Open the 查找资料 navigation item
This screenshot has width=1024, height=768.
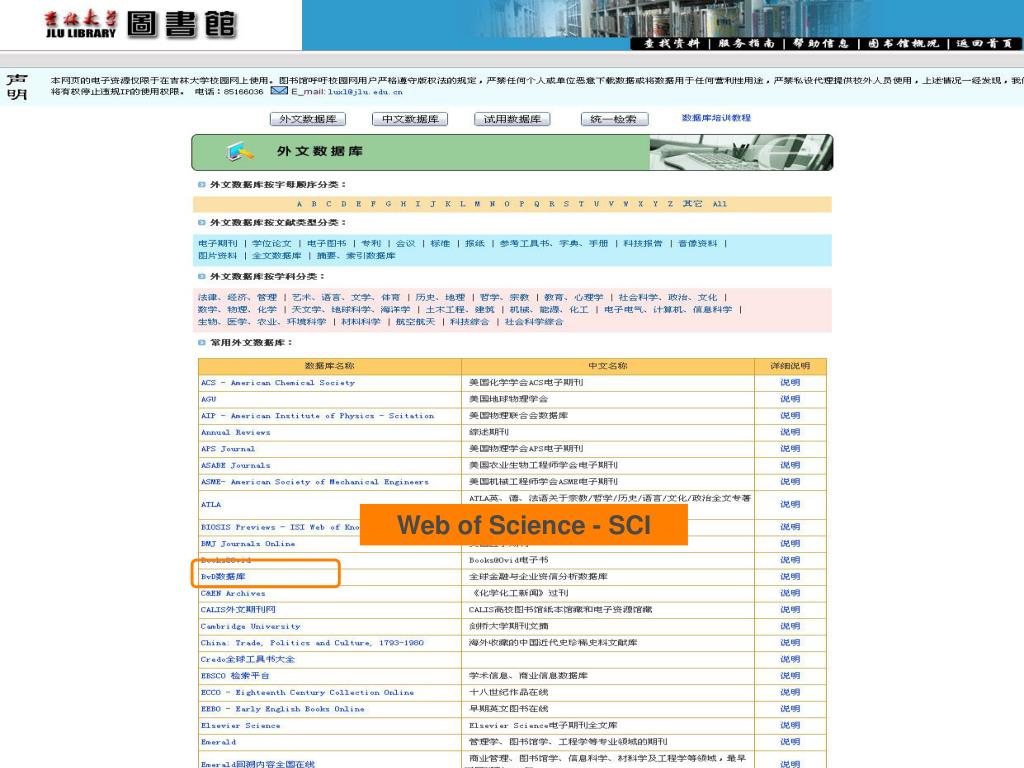click(x=671, y=43)
